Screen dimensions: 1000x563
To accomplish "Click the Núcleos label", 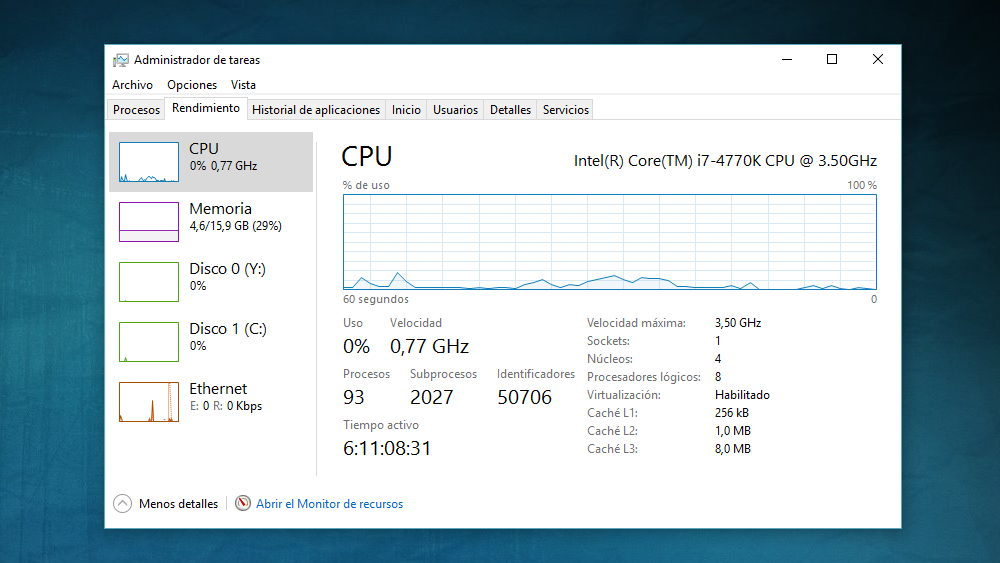I will point(610,359).
